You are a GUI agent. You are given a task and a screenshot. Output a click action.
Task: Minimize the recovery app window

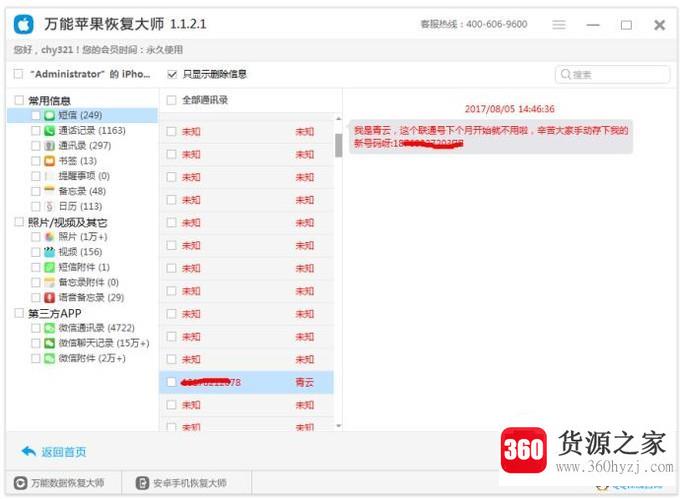coord(593,25)
